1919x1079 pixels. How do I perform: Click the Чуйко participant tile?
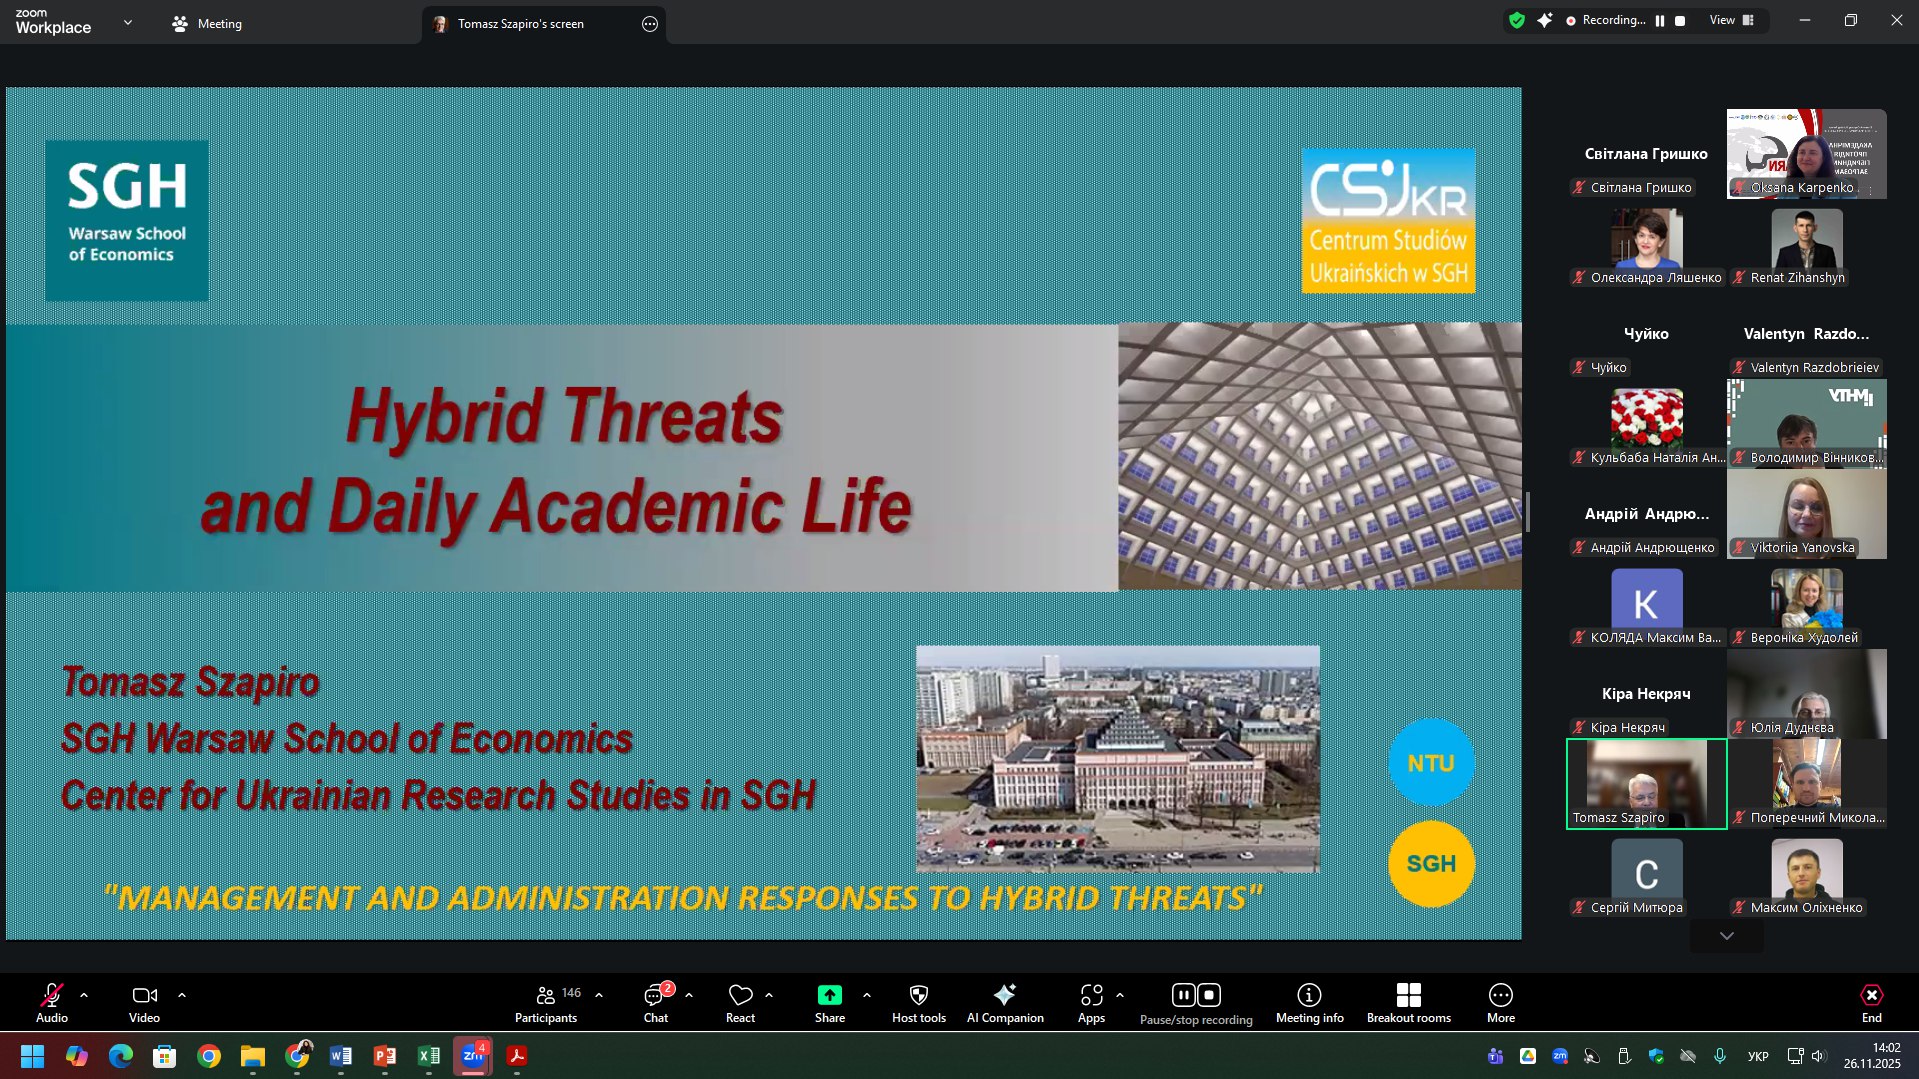pos(1647,334)
